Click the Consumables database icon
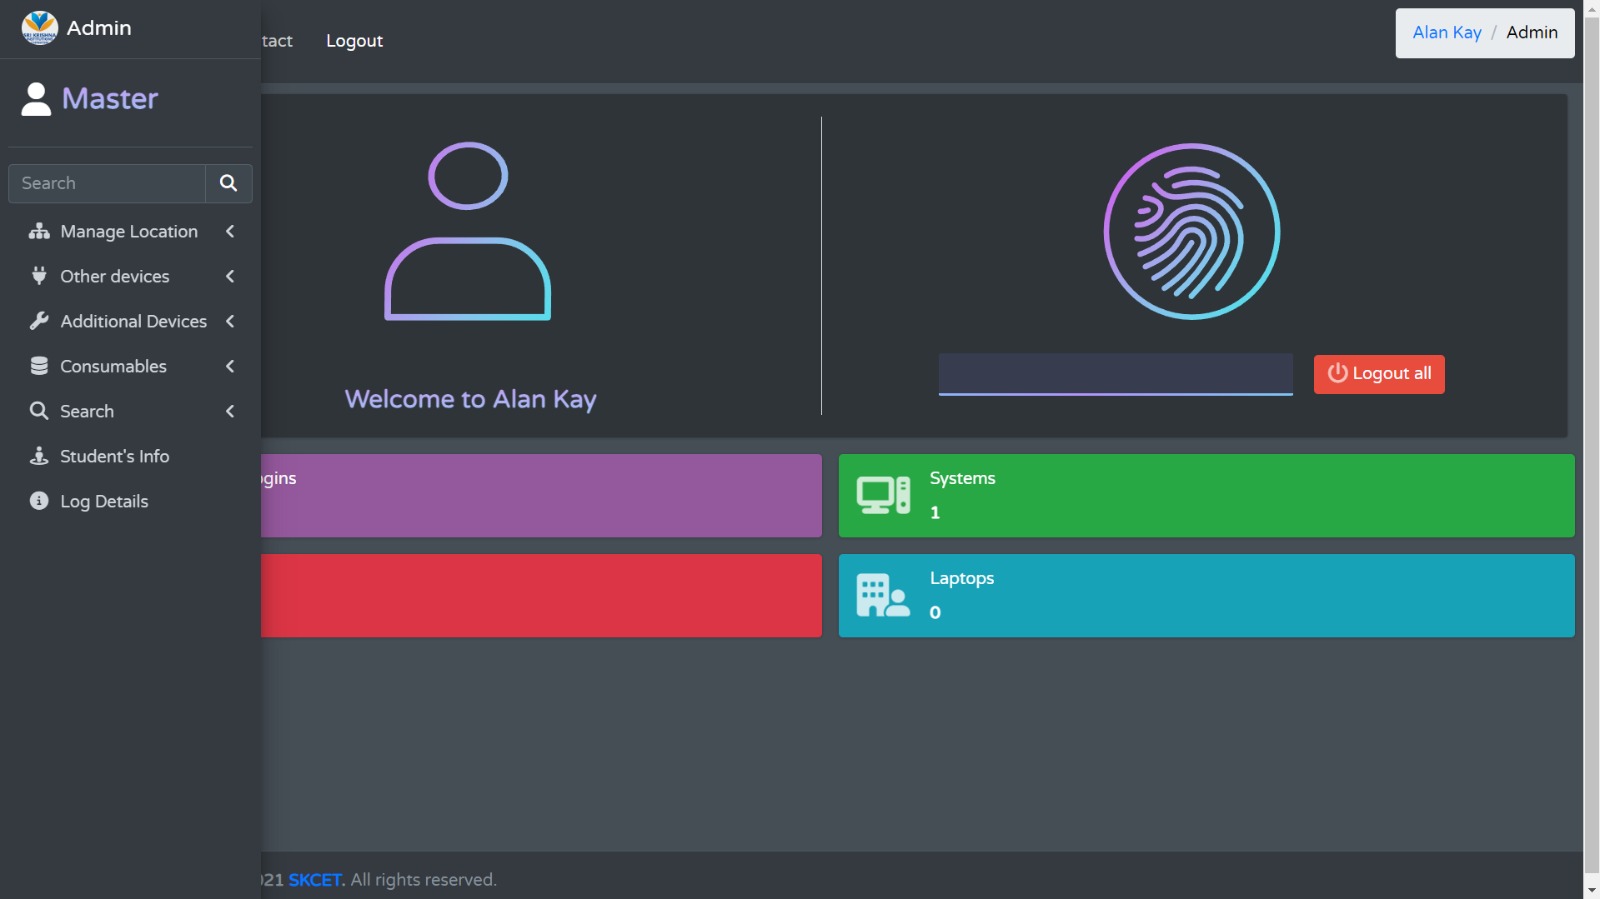1600x899 pixels. click(39, 366)
